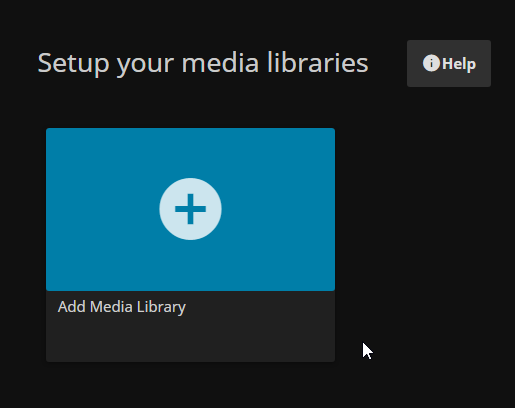Click the Setup your media libraries heading
The width and height of the screenshot is (515, 408).
point(203,63)
